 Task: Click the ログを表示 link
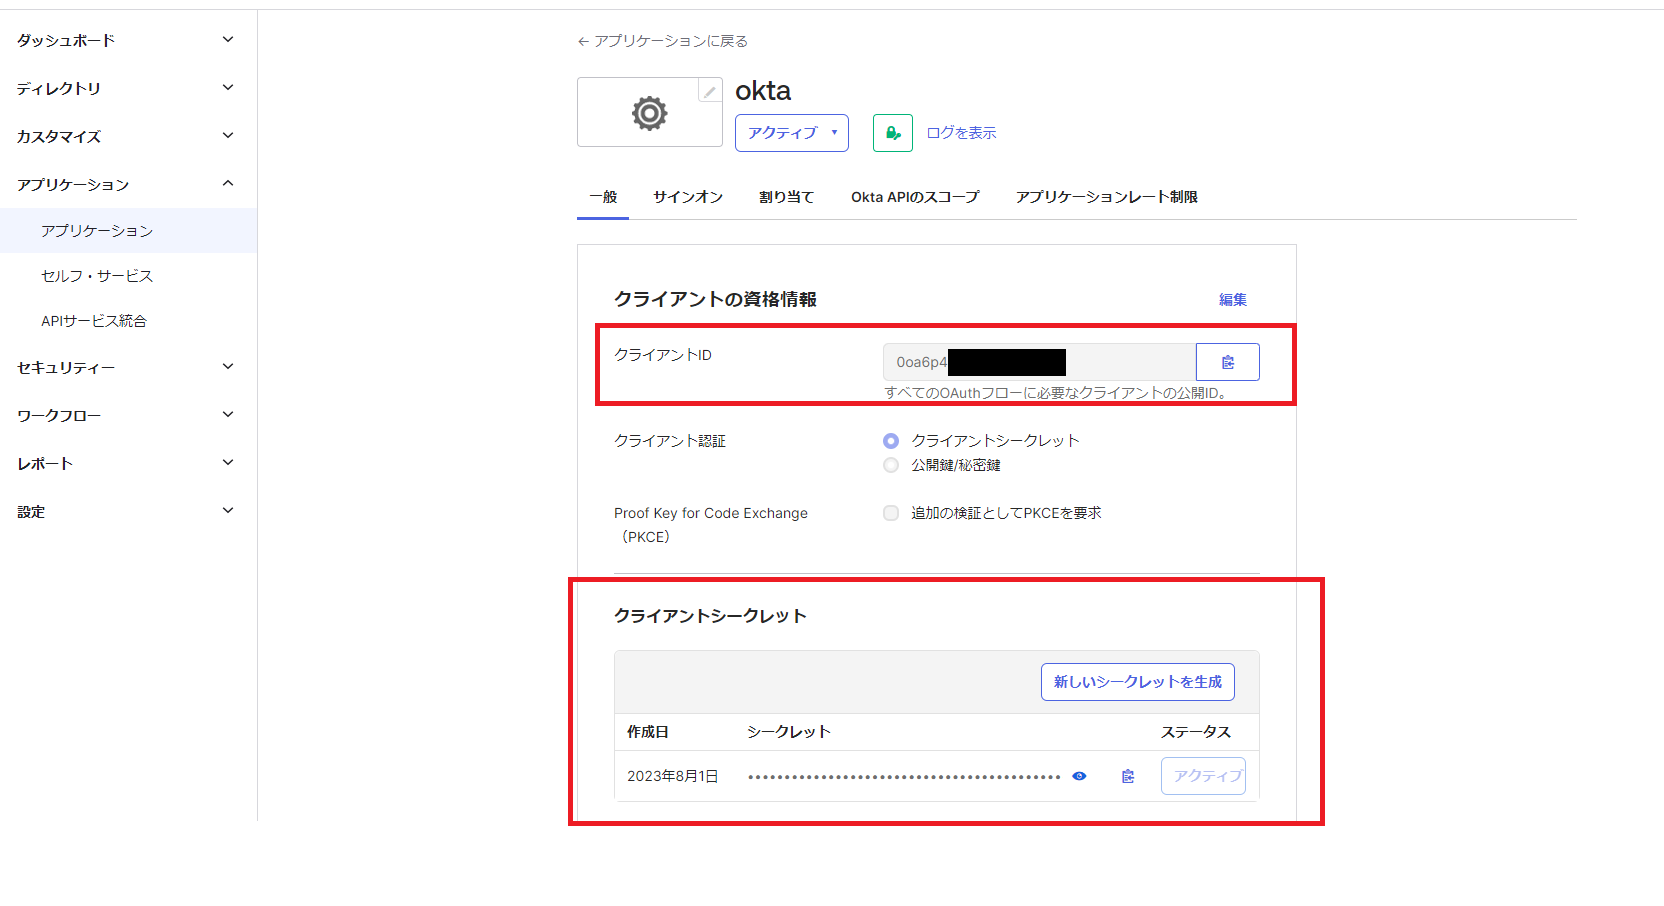click(x=961, y=133)
